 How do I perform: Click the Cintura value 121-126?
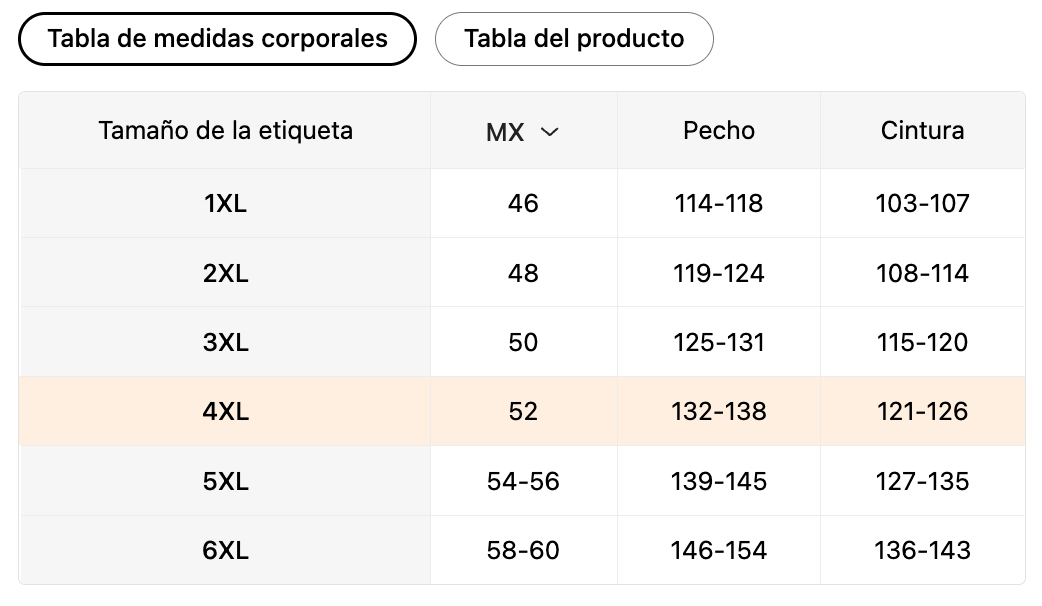point(922,411)
